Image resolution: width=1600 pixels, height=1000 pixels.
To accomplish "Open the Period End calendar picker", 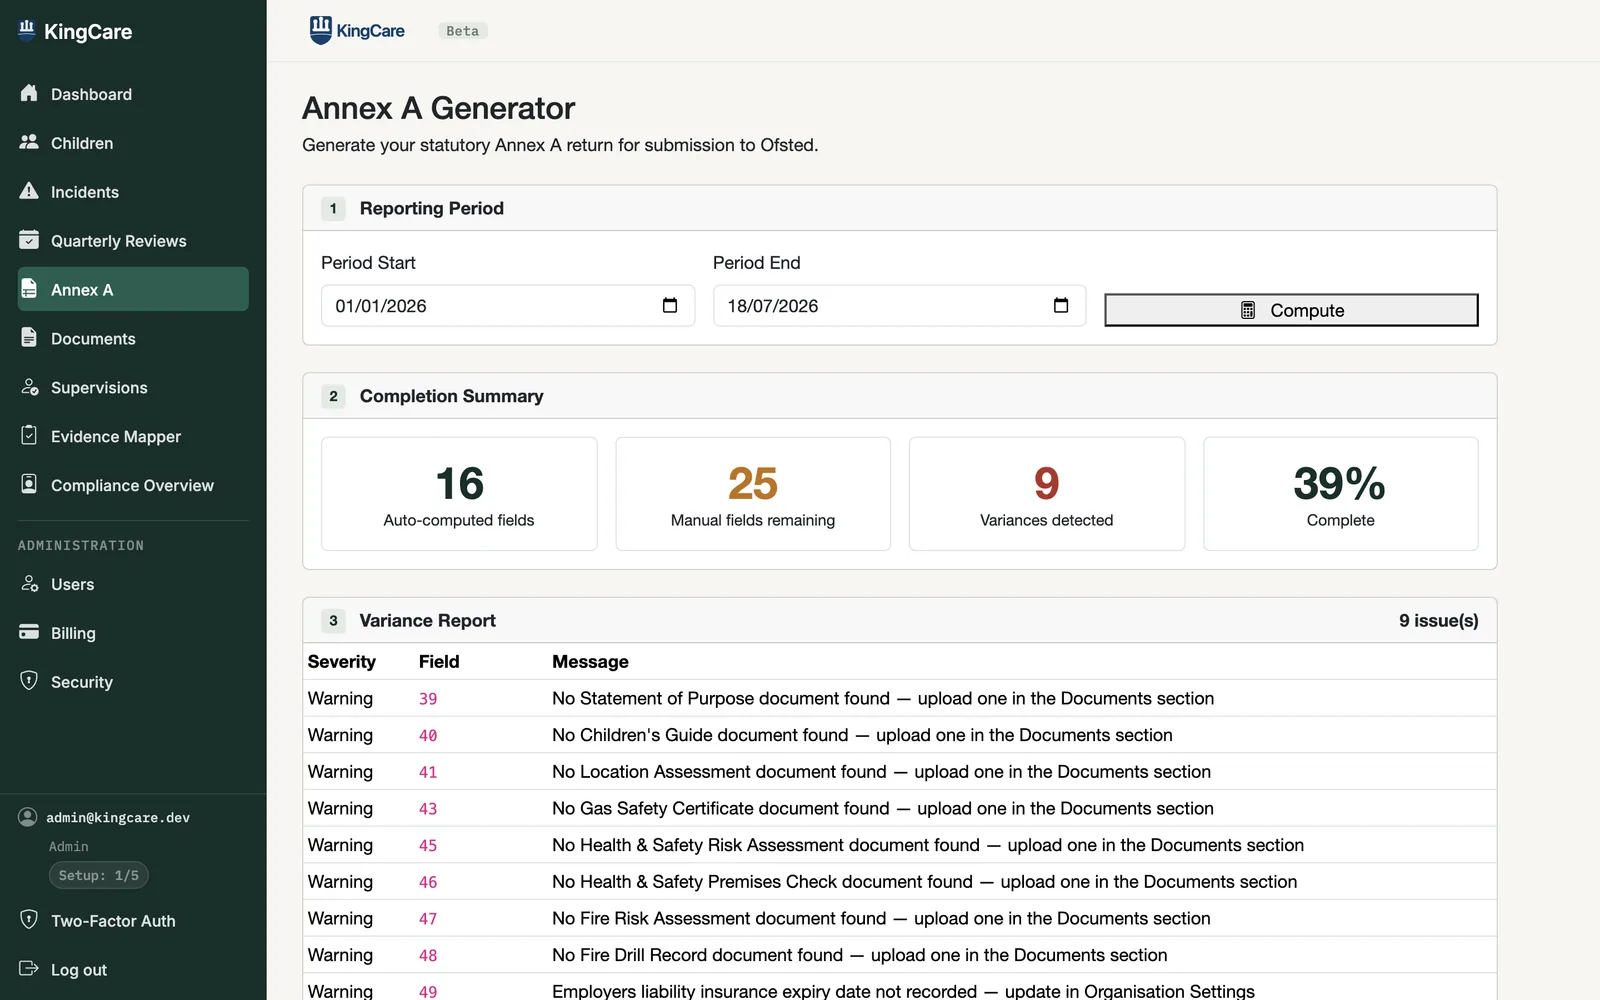I will (1061, 305).
